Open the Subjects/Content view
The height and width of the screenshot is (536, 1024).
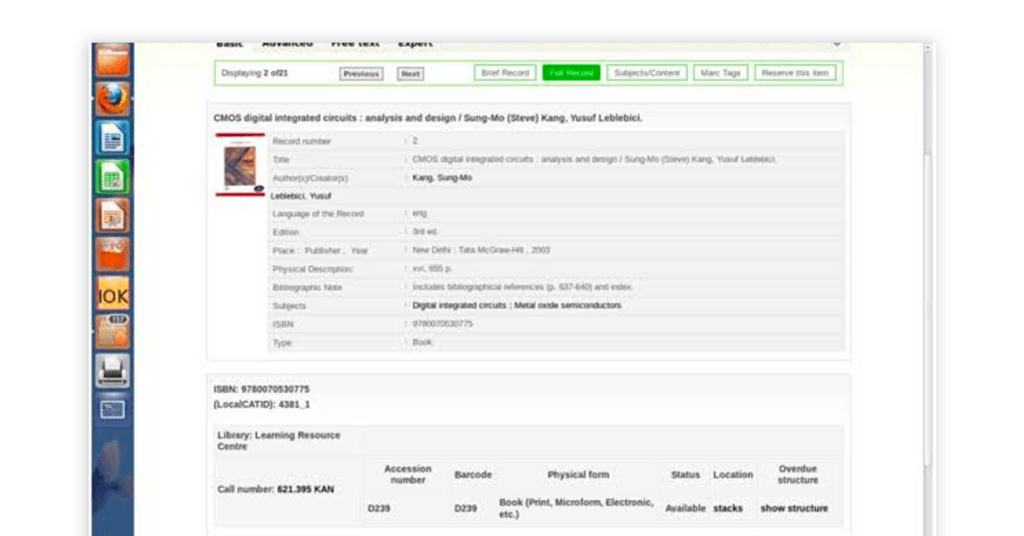tap(647, 72)
